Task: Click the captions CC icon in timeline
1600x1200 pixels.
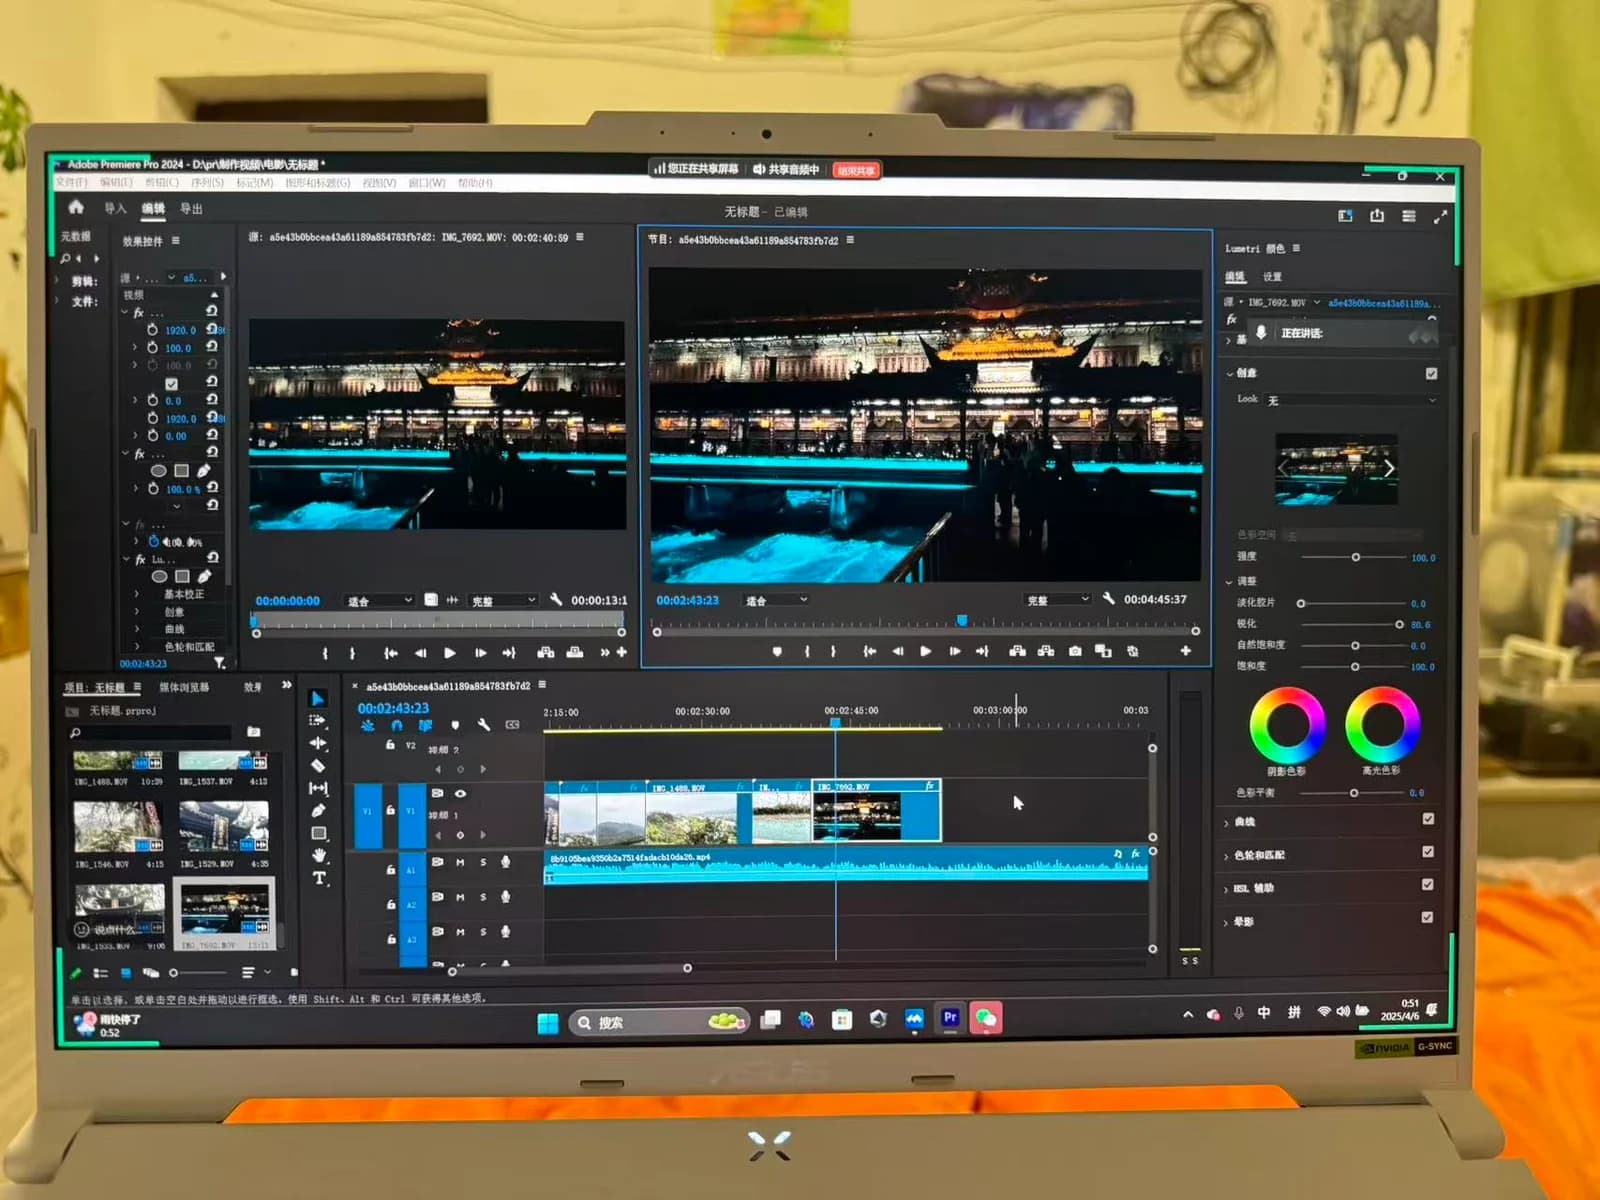Action: (x=513, y=725)
